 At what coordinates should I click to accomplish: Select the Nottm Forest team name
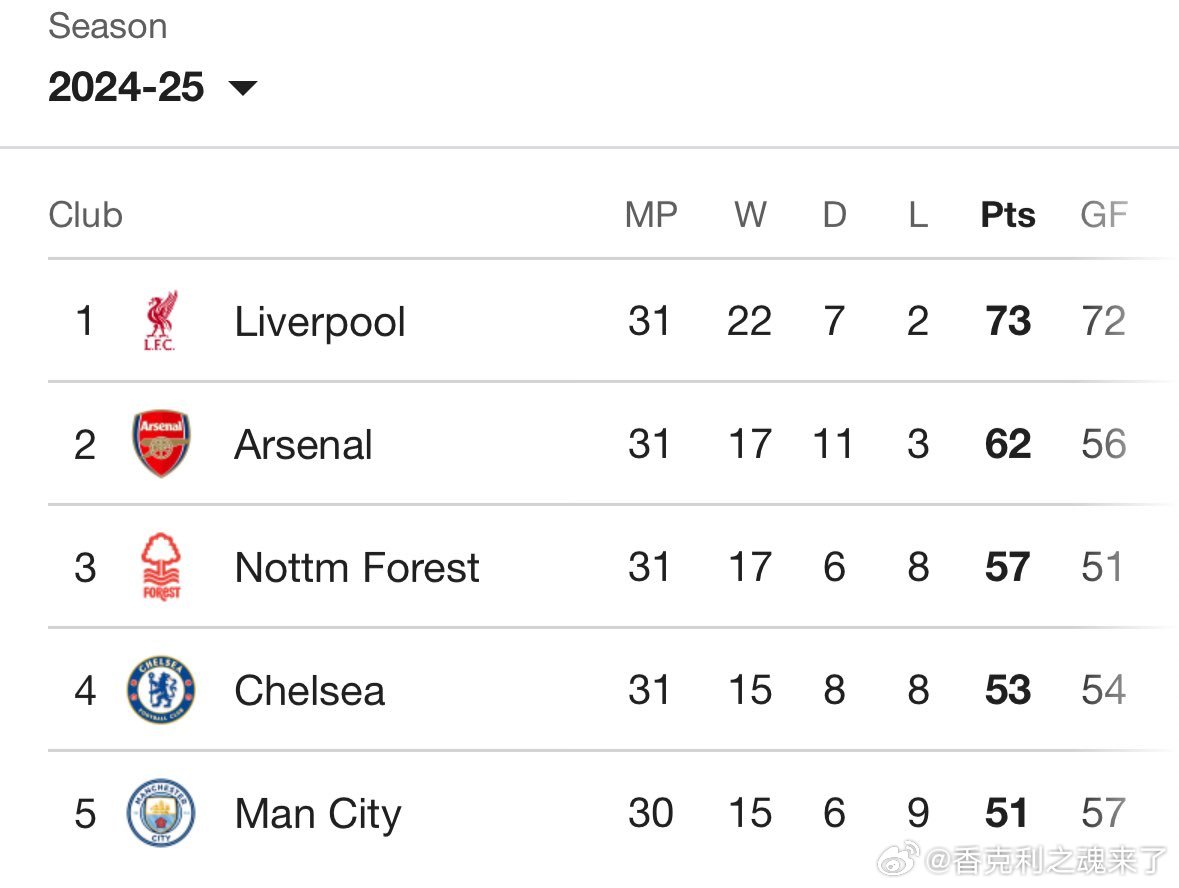tap(356, 567)
